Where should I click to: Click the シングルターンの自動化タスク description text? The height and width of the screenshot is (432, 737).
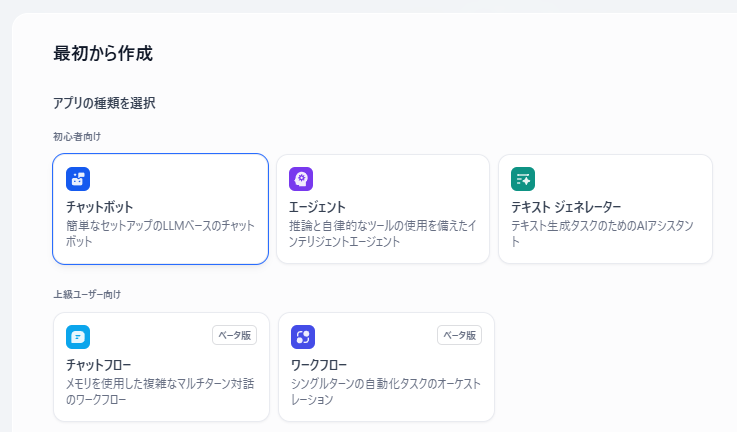[x=386, y=392]
